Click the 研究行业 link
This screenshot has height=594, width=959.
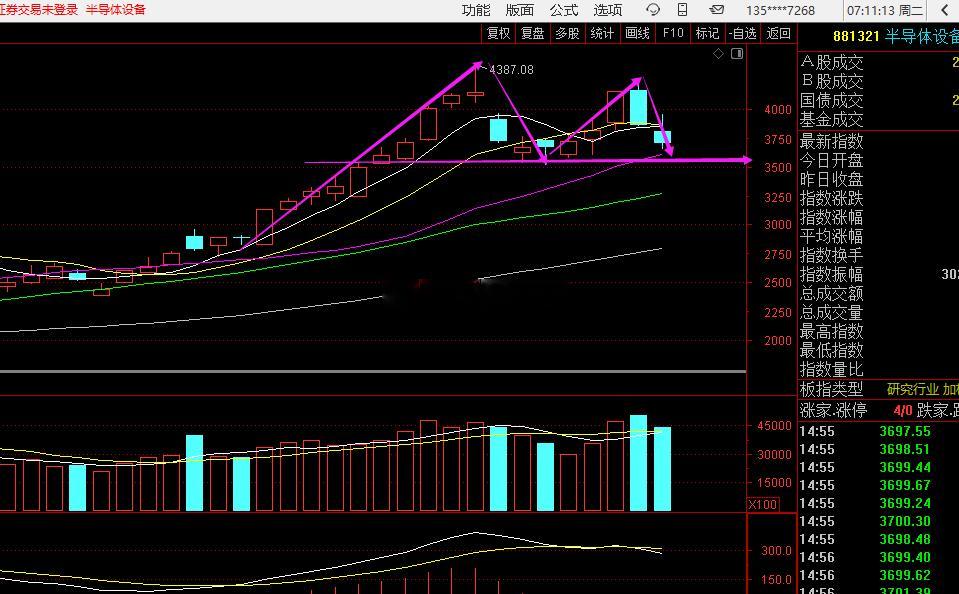(913, 390)
